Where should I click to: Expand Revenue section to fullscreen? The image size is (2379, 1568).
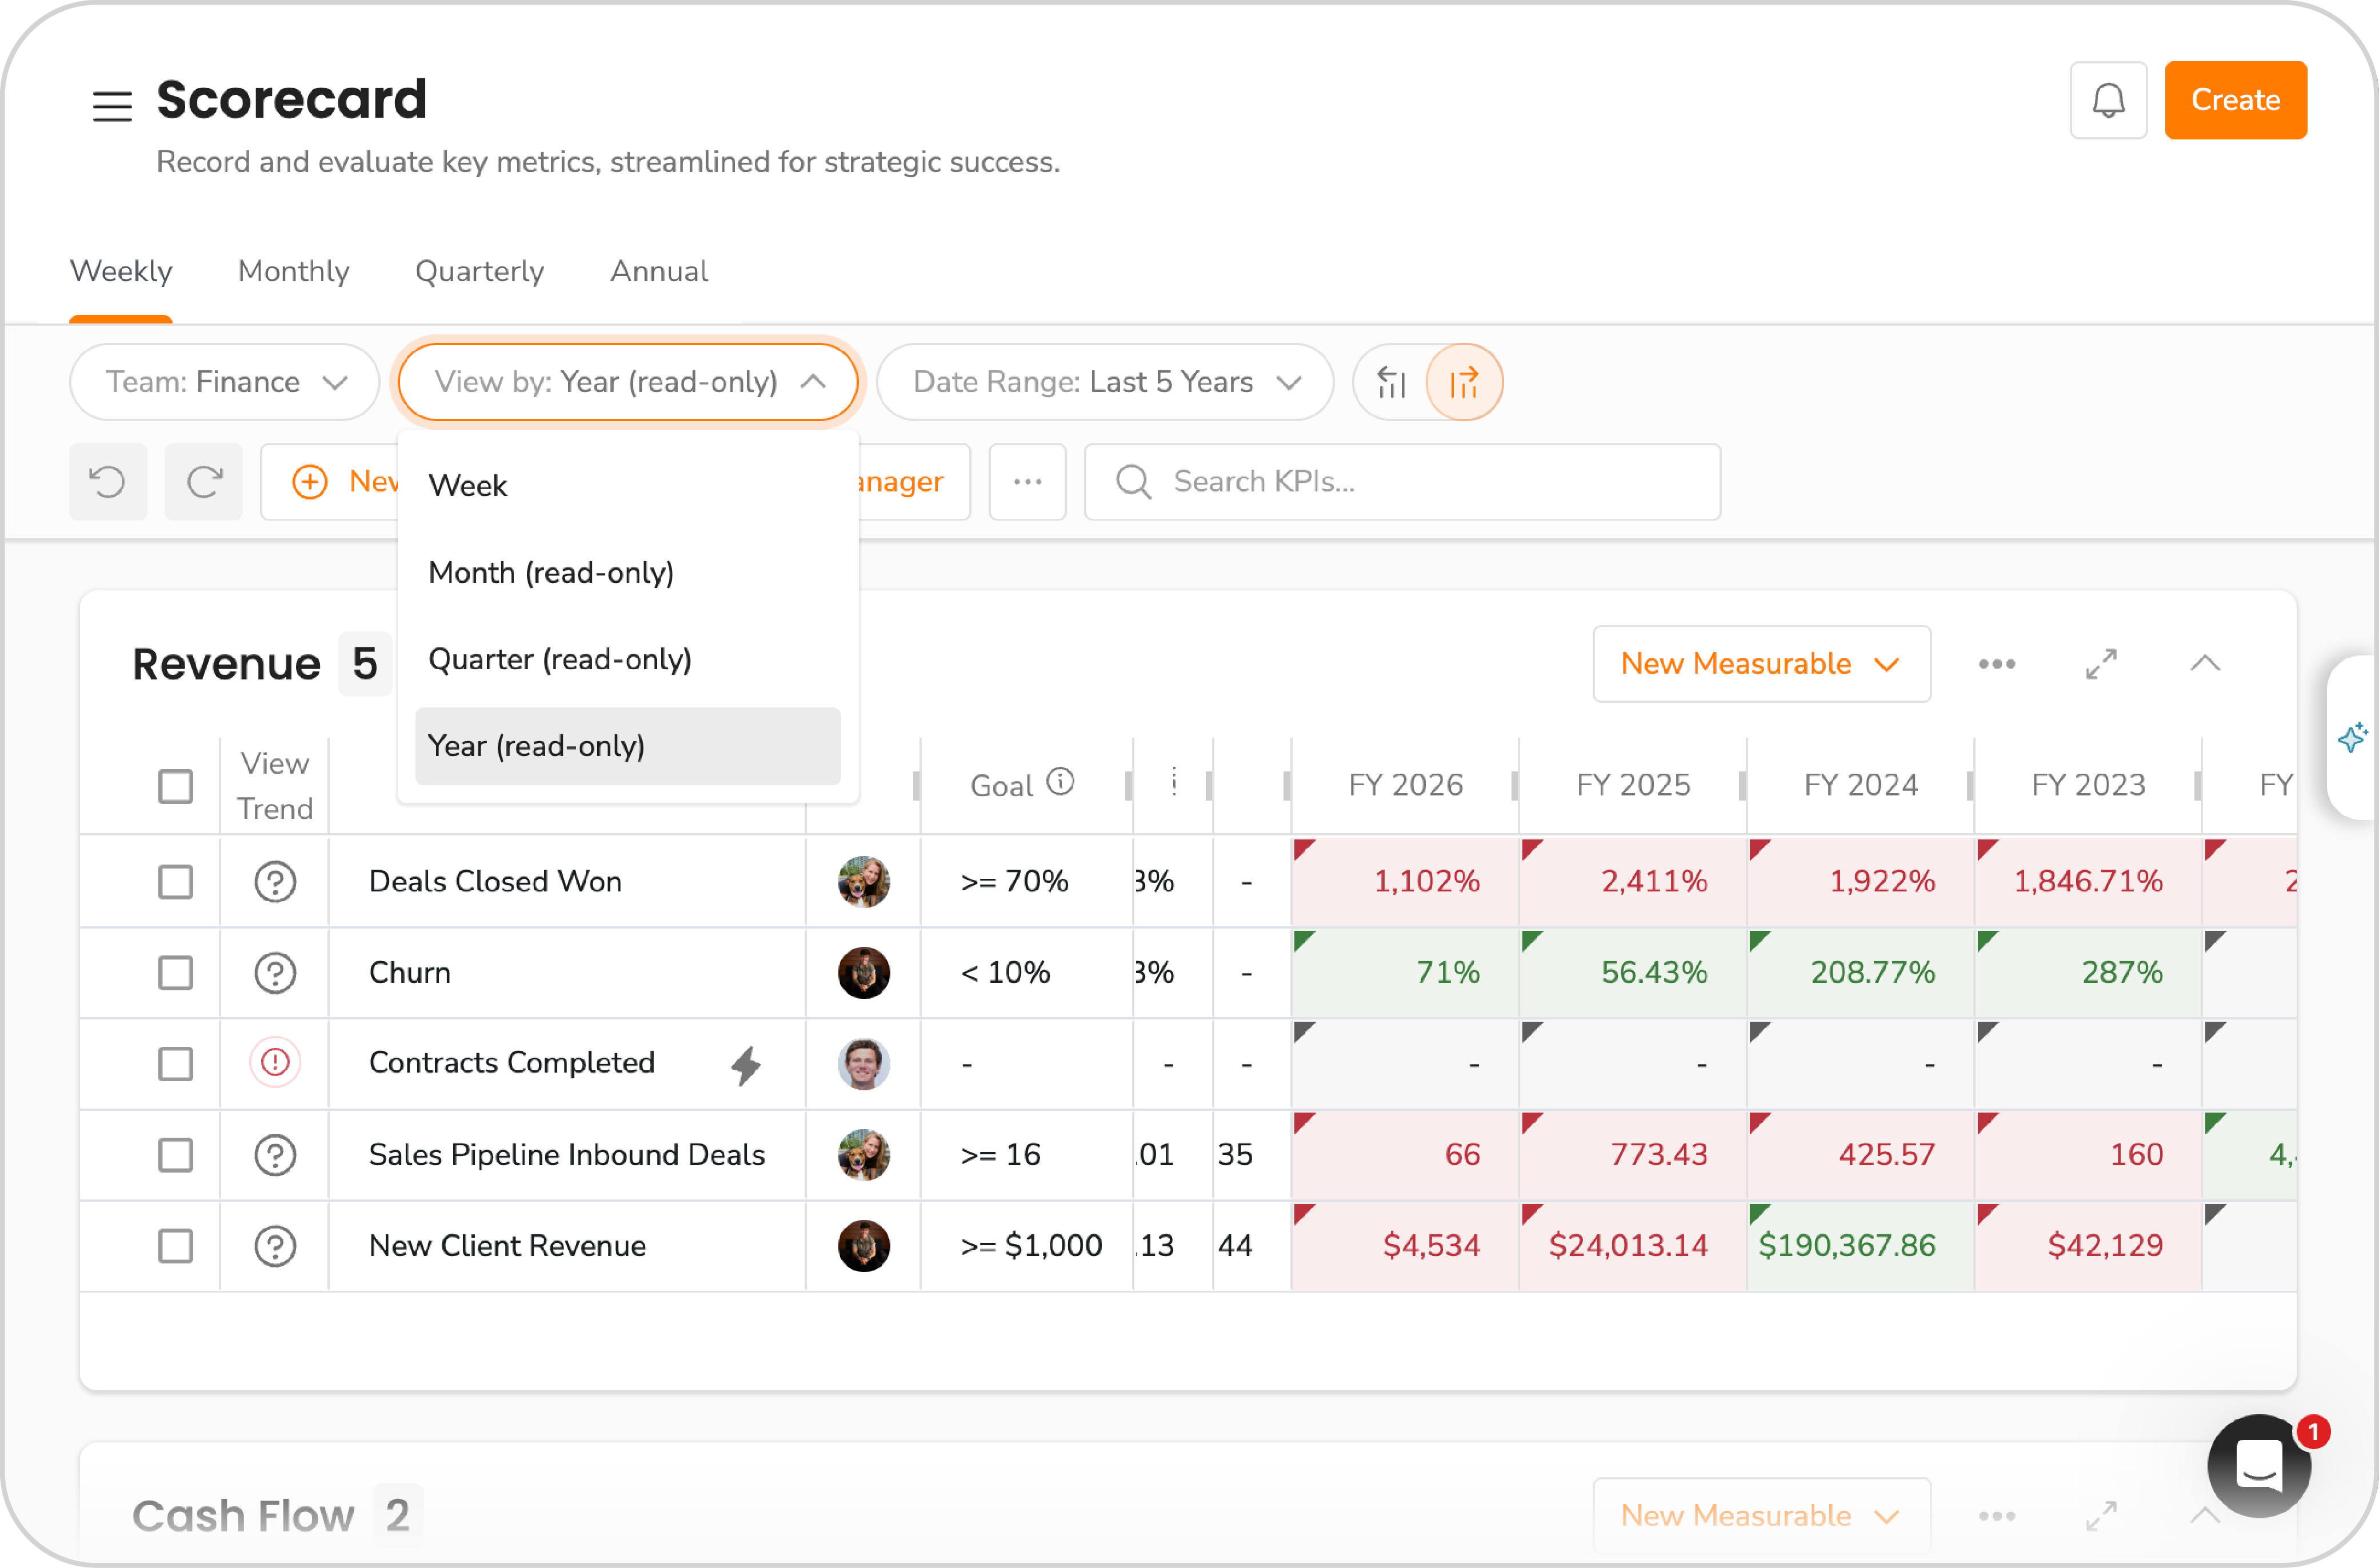[2100, 664]
